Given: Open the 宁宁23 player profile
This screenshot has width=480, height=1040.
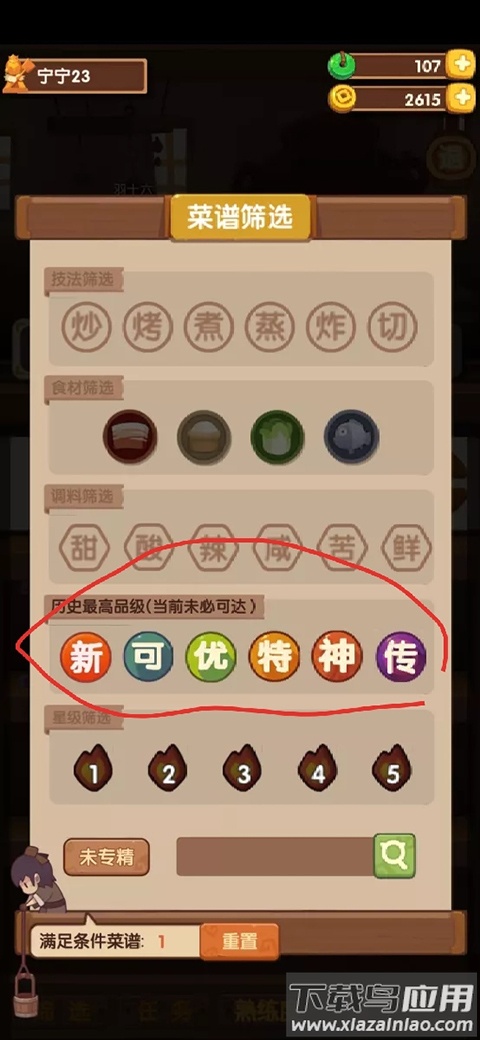Looking at the screenshot, I should [x=75, y=76].
